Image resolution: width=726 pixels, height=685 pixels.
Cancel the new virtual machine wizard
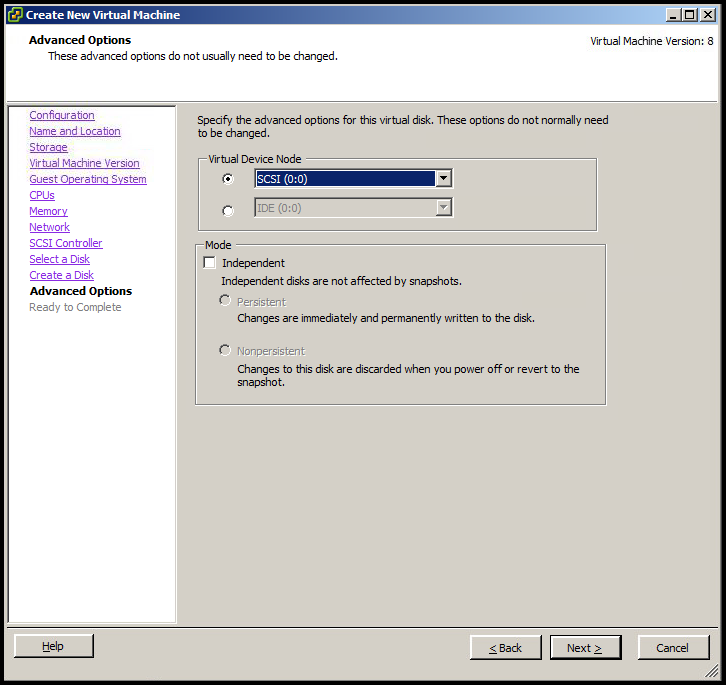[673, 647]
